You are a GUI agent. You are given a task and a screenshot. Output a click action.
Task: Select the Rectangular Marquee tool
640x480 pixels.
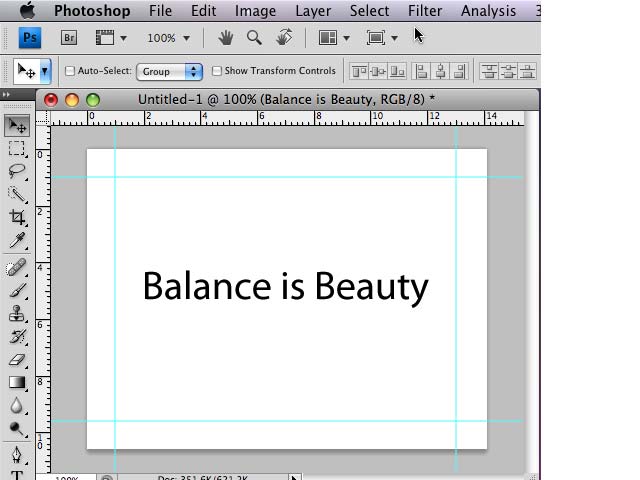(17, 148)
